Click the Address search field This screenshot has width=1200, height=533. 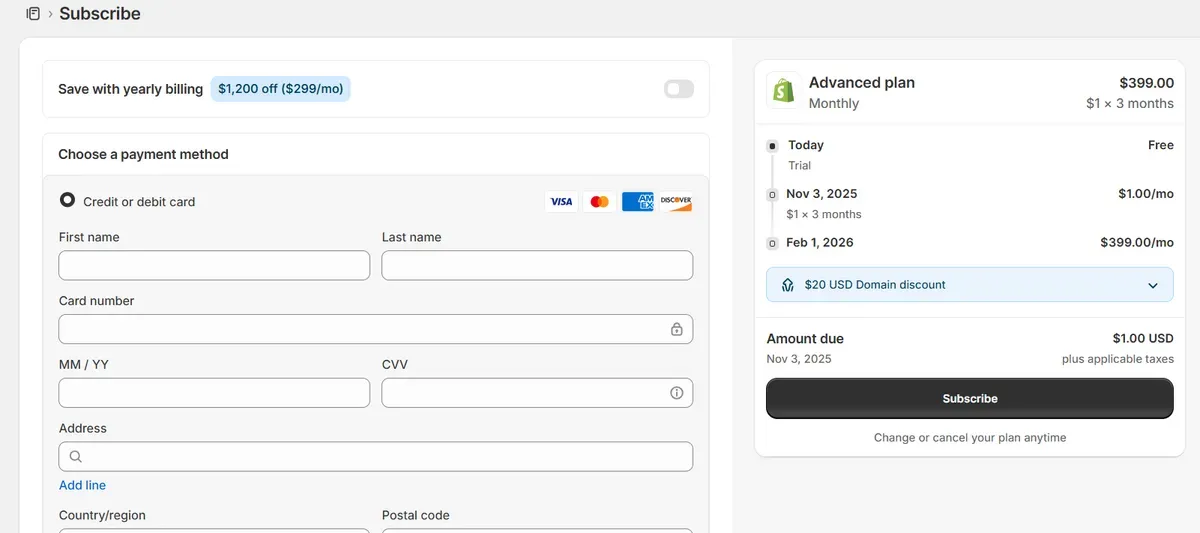point(376,456)
